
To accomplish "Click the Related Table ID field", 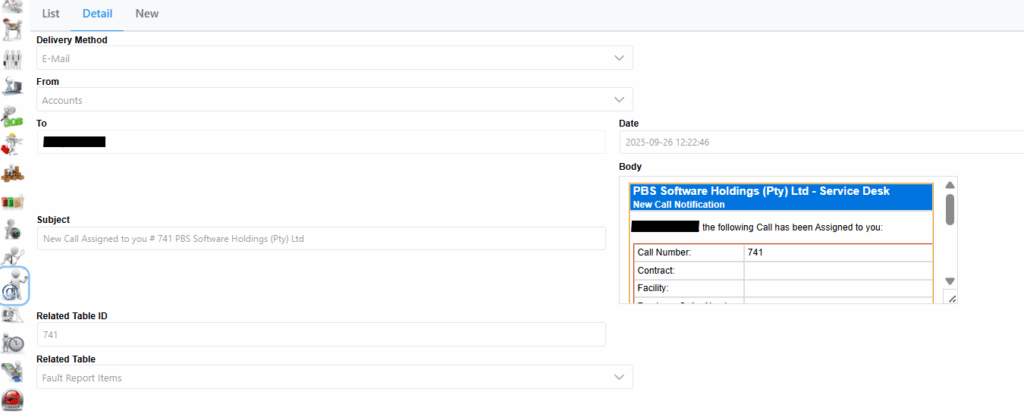I will click(321, 335).
